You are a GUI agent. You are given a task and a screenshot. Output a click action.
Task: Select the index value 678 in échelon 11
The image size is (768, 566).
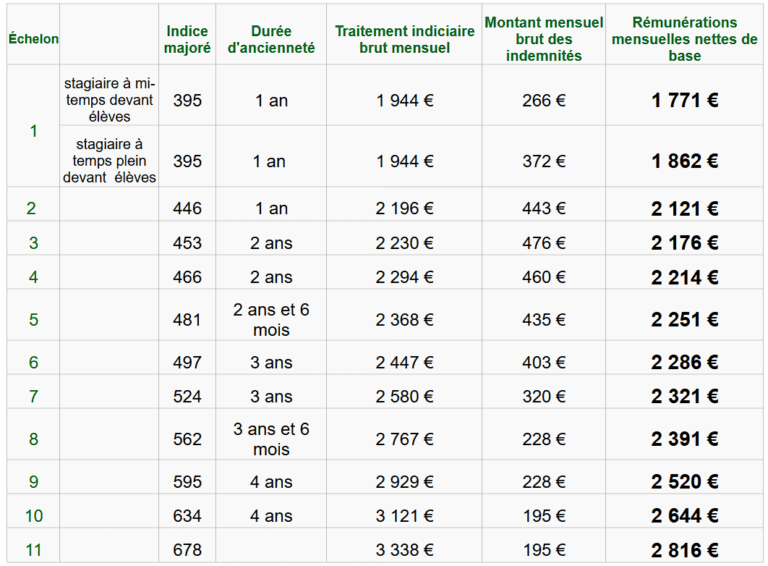coord(187,550)
